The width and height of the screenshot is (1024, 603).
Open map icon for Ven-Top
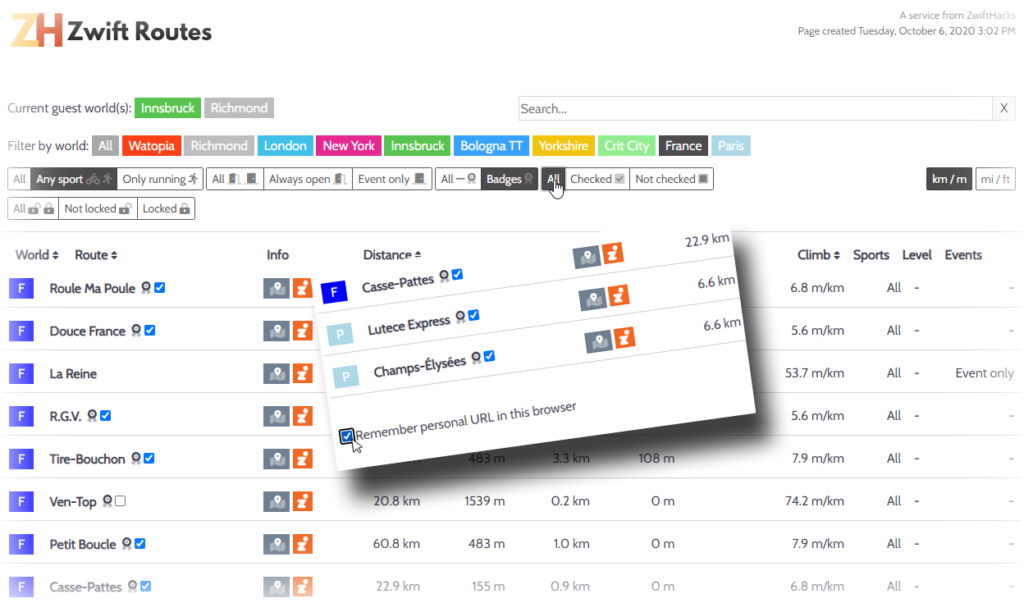click(276, 502)
